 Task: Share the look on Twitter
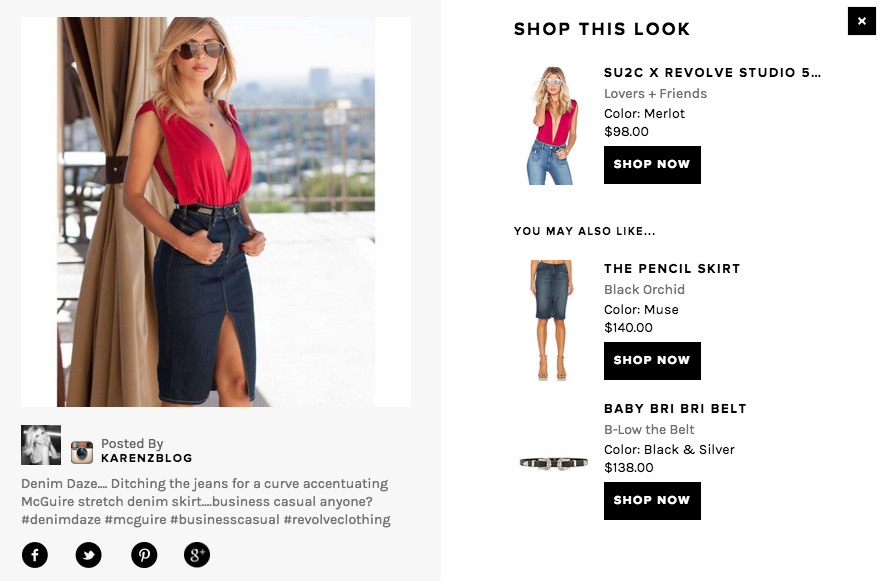[88, 555]
